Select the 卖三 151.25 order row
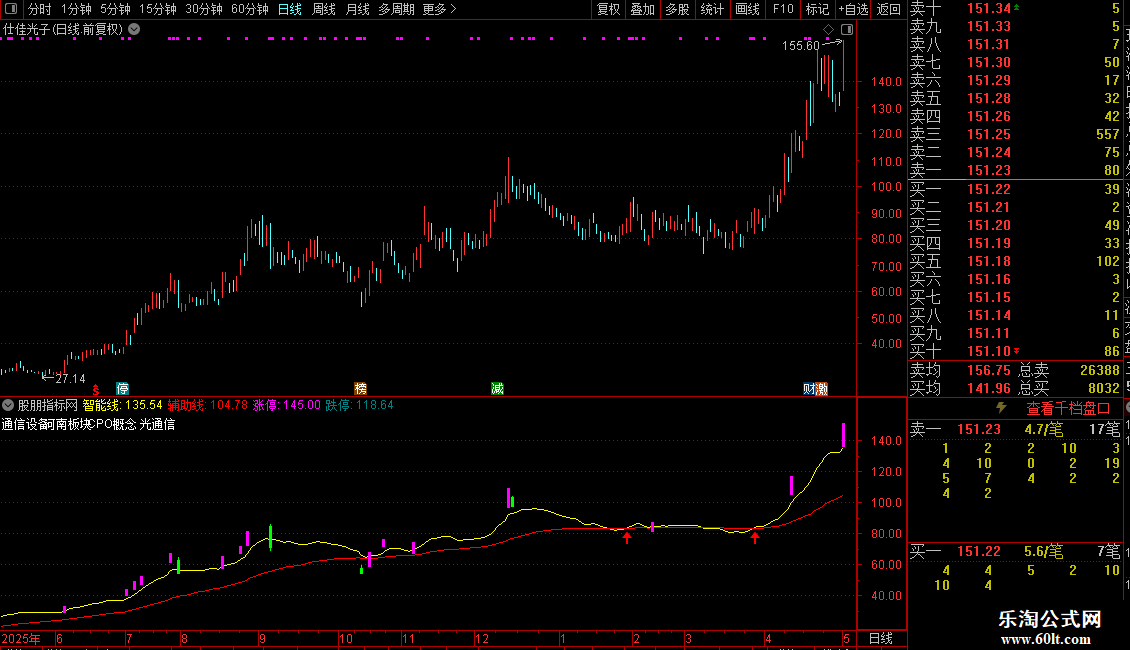The height and width of the screenshot is (650, 1130). click(1015, 134)
